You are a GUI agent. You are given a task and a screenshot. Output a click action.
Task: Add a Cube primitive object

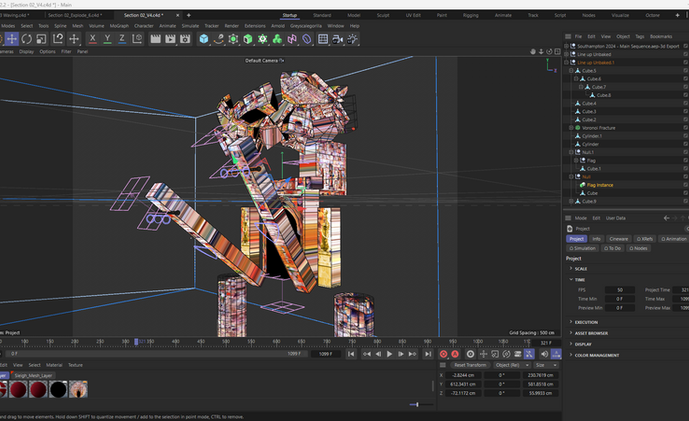click(x=204, y=39)
